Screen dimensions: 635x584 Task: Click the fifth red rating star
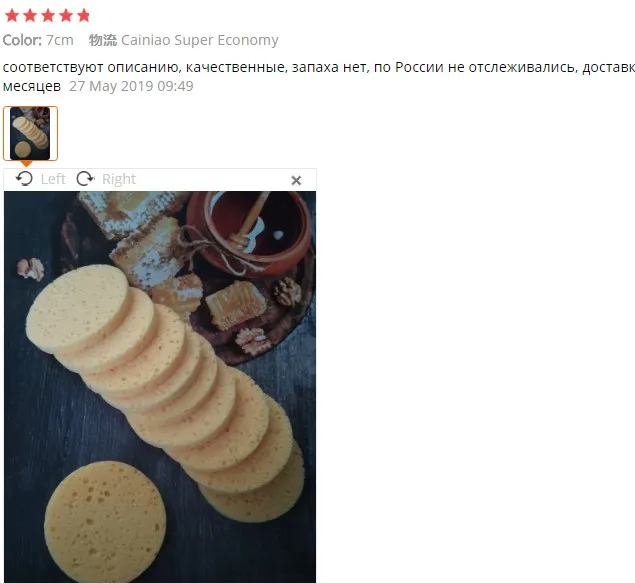(x=83, y=15)
